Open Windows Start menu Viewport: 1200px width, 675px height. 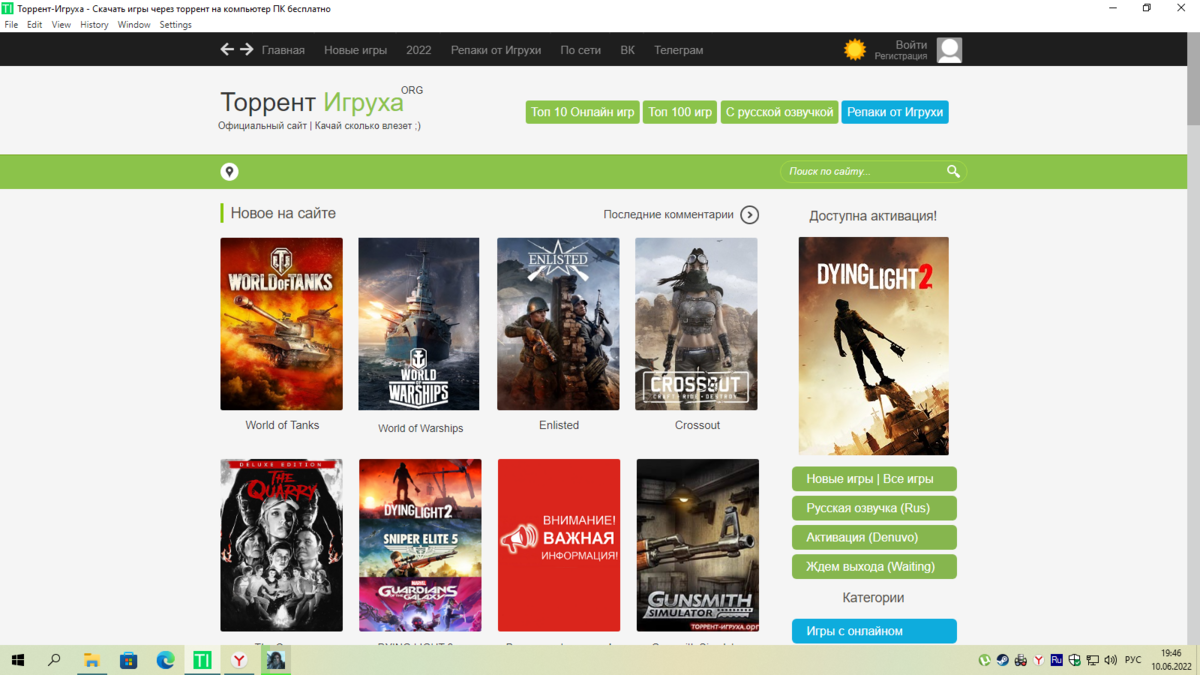tap(18, 660)
